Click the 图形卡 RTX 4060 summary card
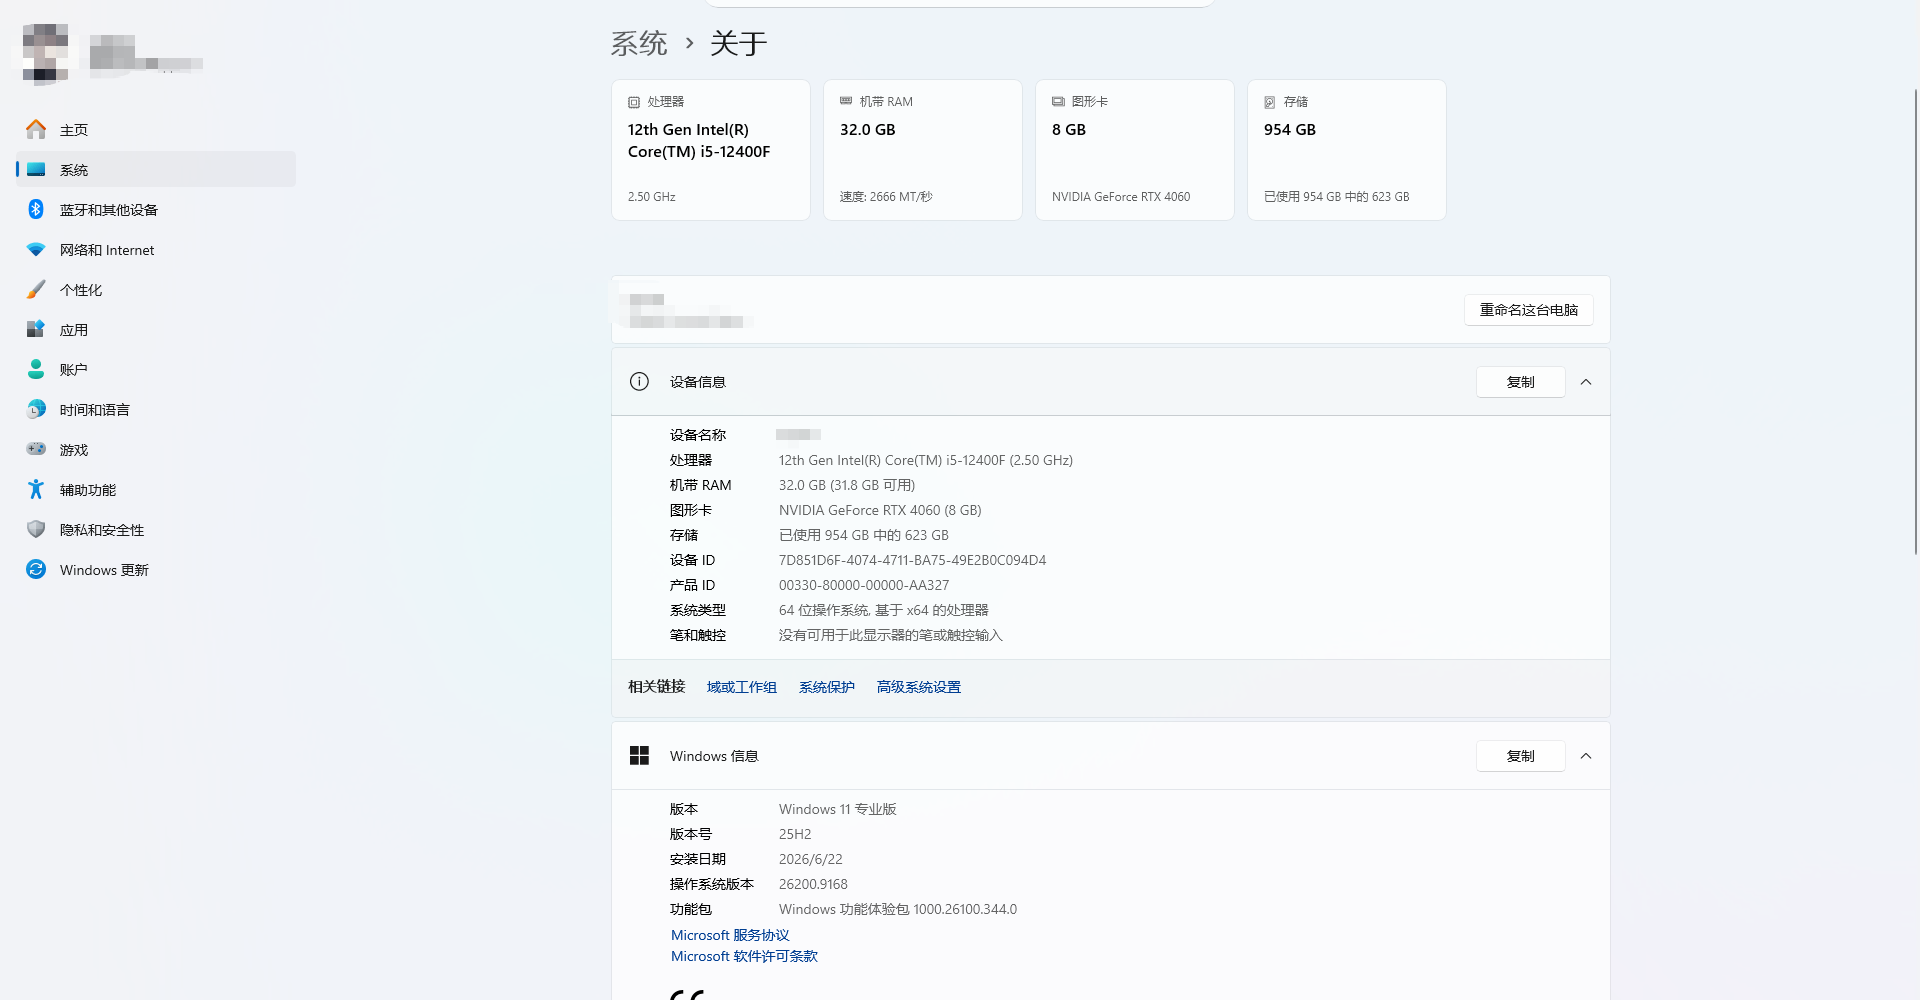Screen dimensions: 1920x1000 [x=1135, y=150]
